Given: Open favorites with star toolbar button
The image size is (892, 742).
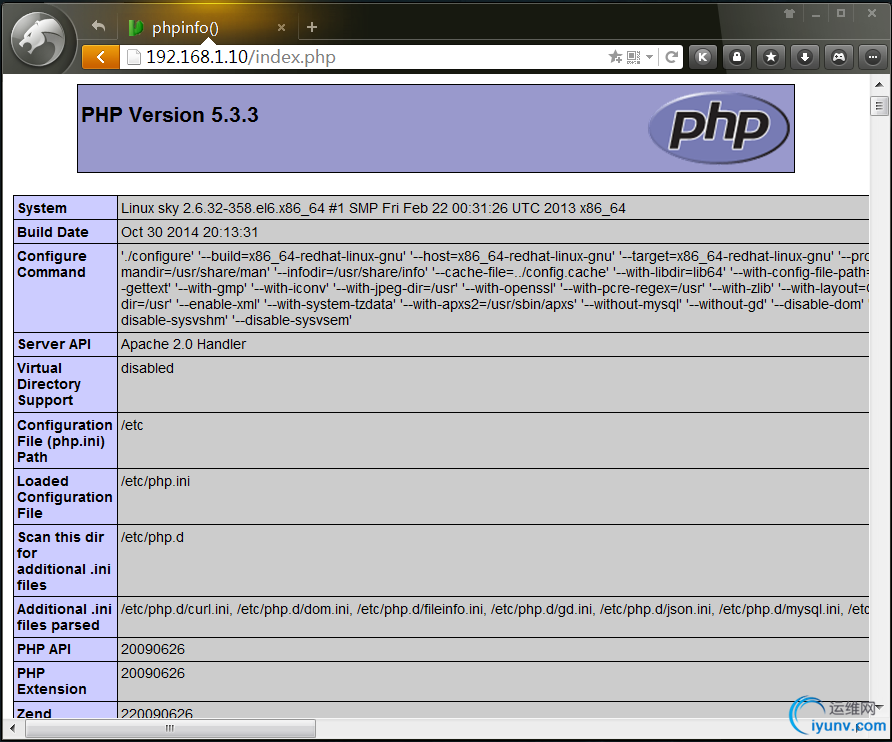Looking at the screenshot, I should tap(771, 57).
